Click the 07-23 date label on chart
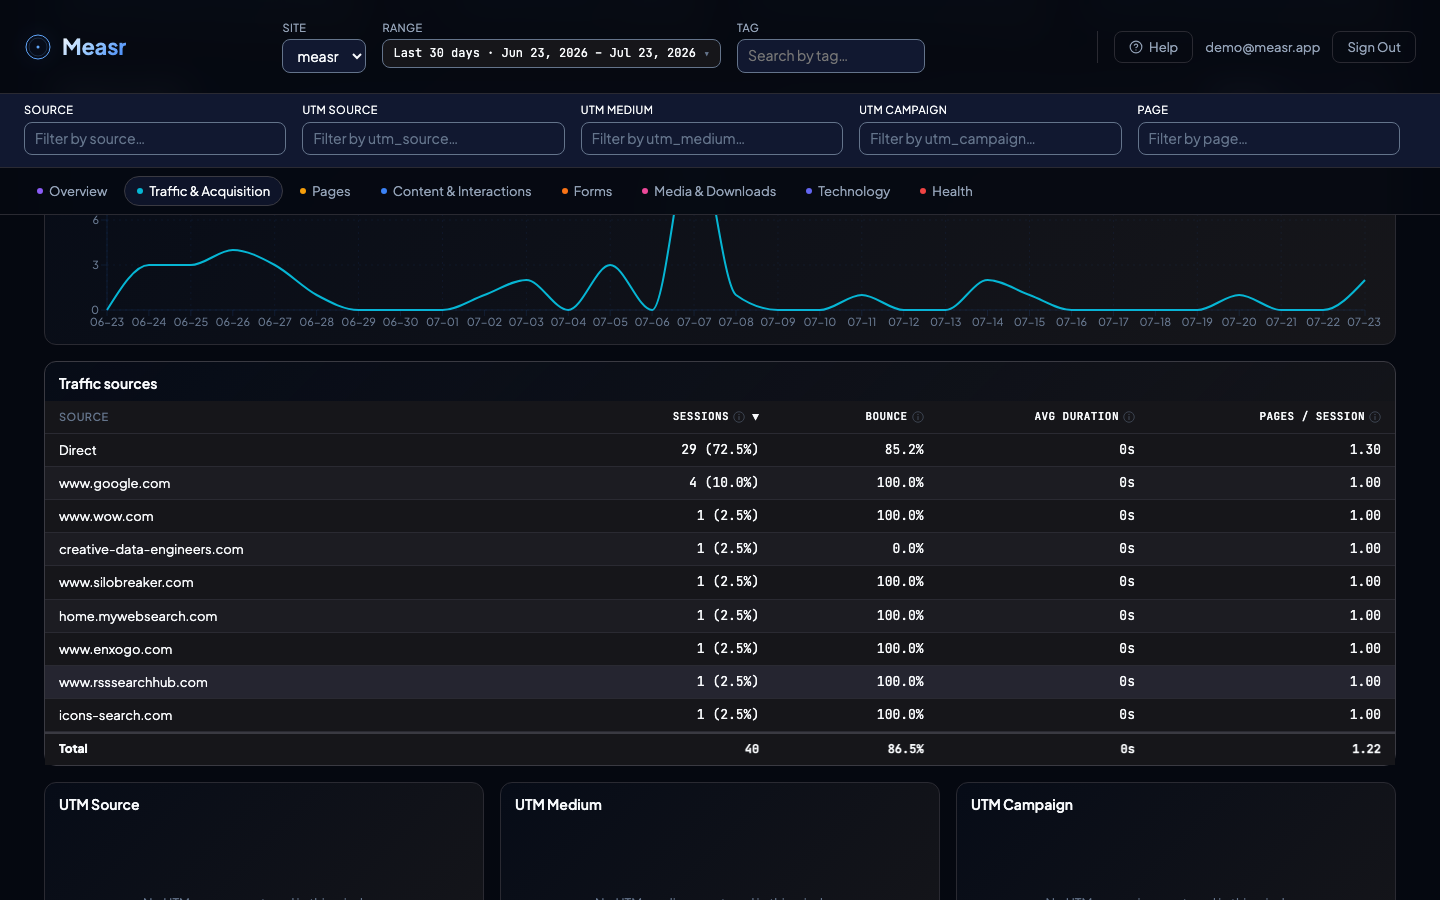The width and height of the screenshot is (1440, 900). (1364, 322)
